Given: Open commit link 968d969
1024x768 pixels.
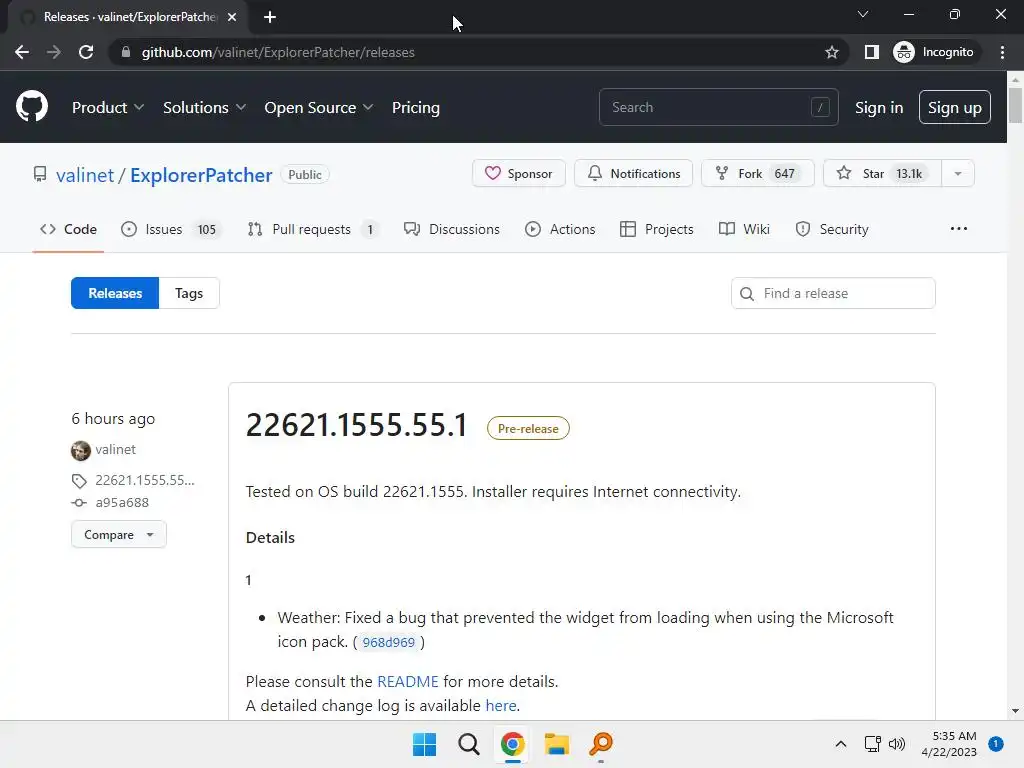Looking at the screenshot, I should [x=389, y=643].
